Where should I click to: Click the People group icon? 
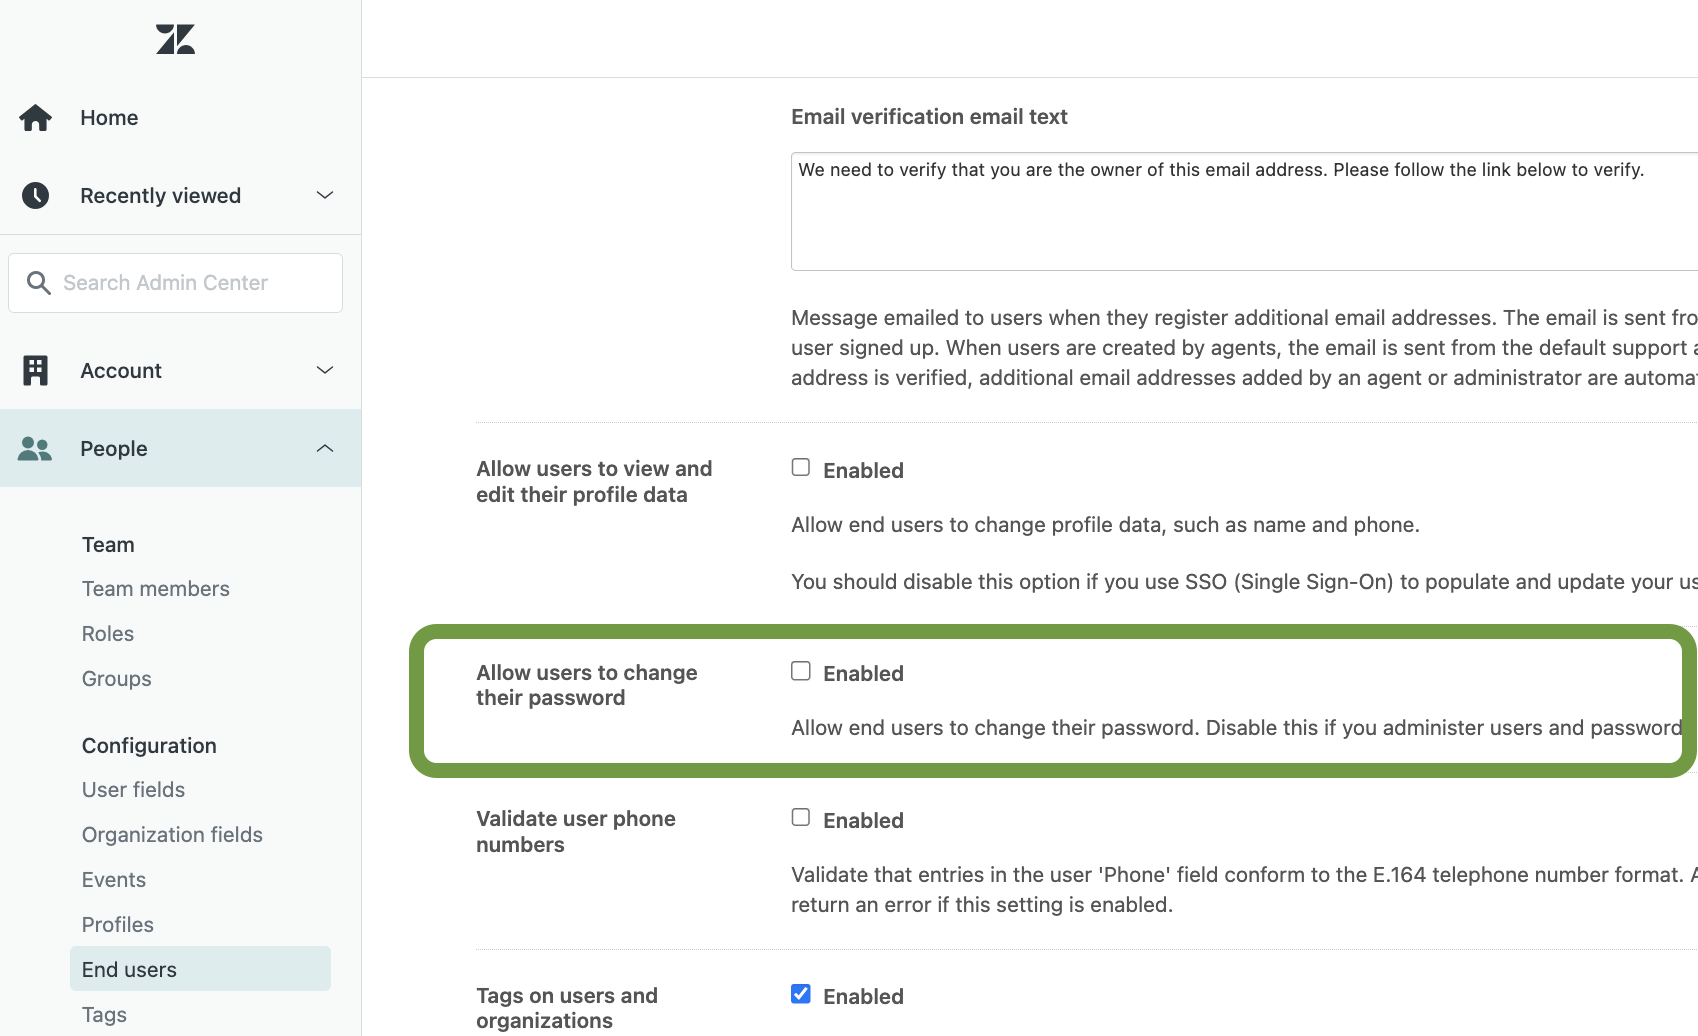click(35, 449)
